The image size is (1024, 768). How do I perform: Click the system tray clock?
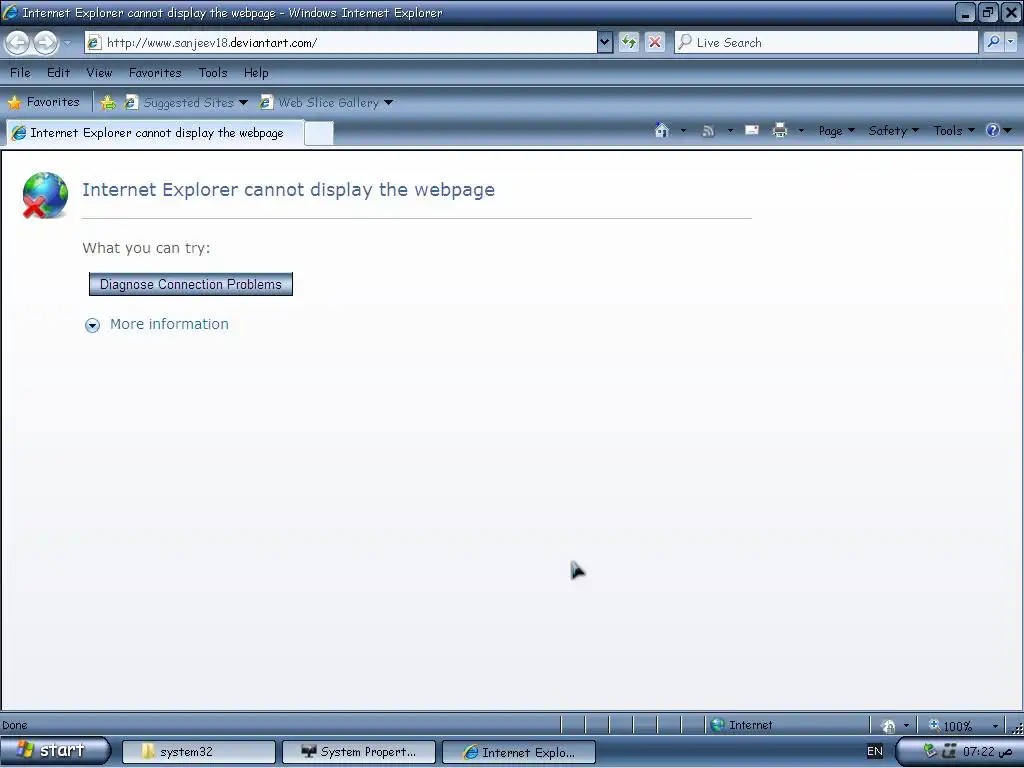987,752
